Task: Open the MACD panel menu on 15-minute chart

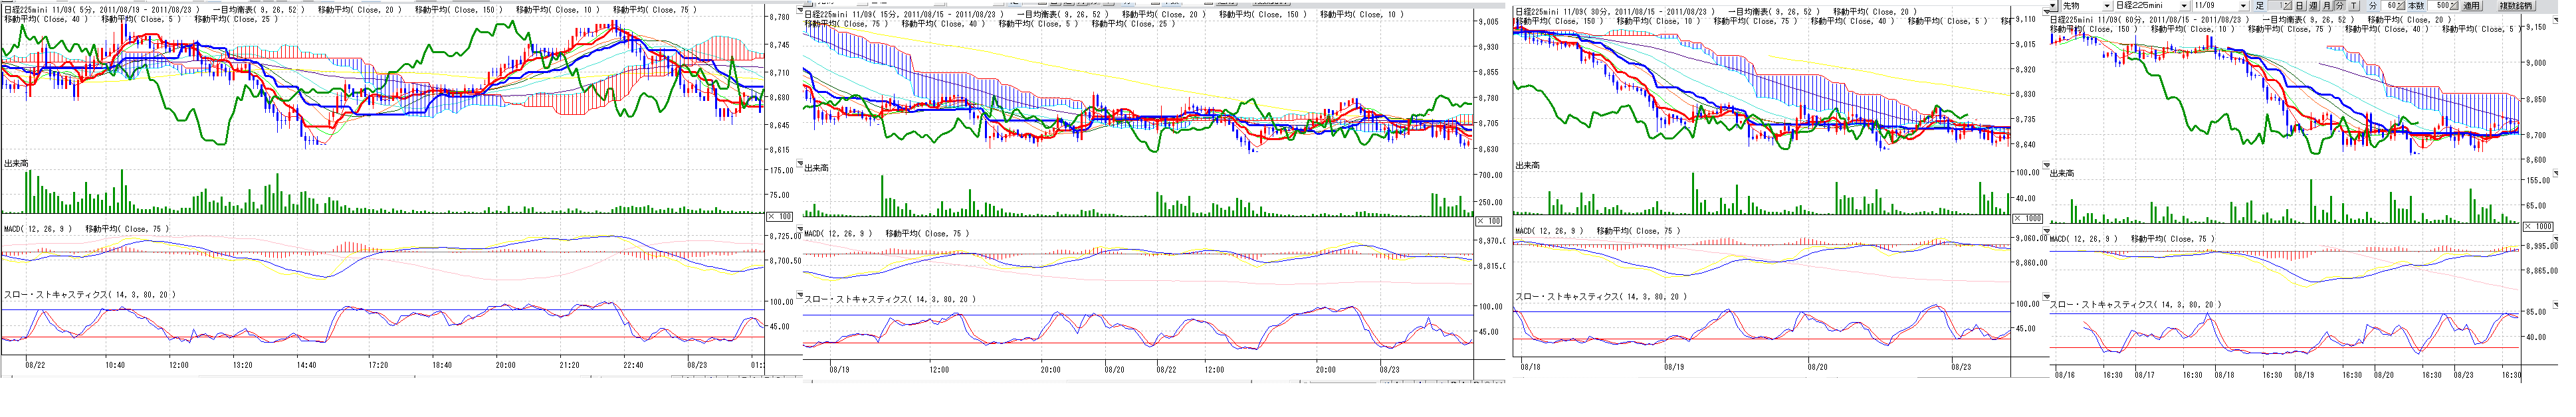Action: point(799,229)
